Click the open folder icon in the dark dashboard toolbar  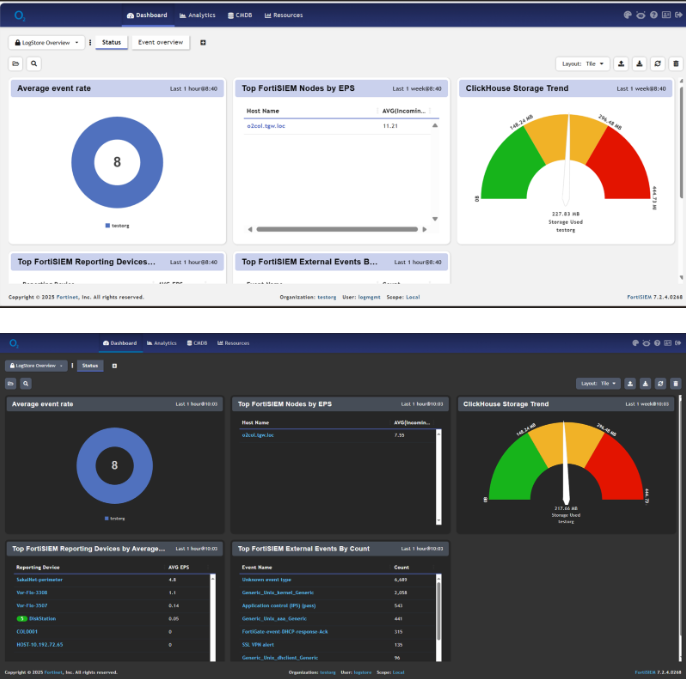[10, 384]
